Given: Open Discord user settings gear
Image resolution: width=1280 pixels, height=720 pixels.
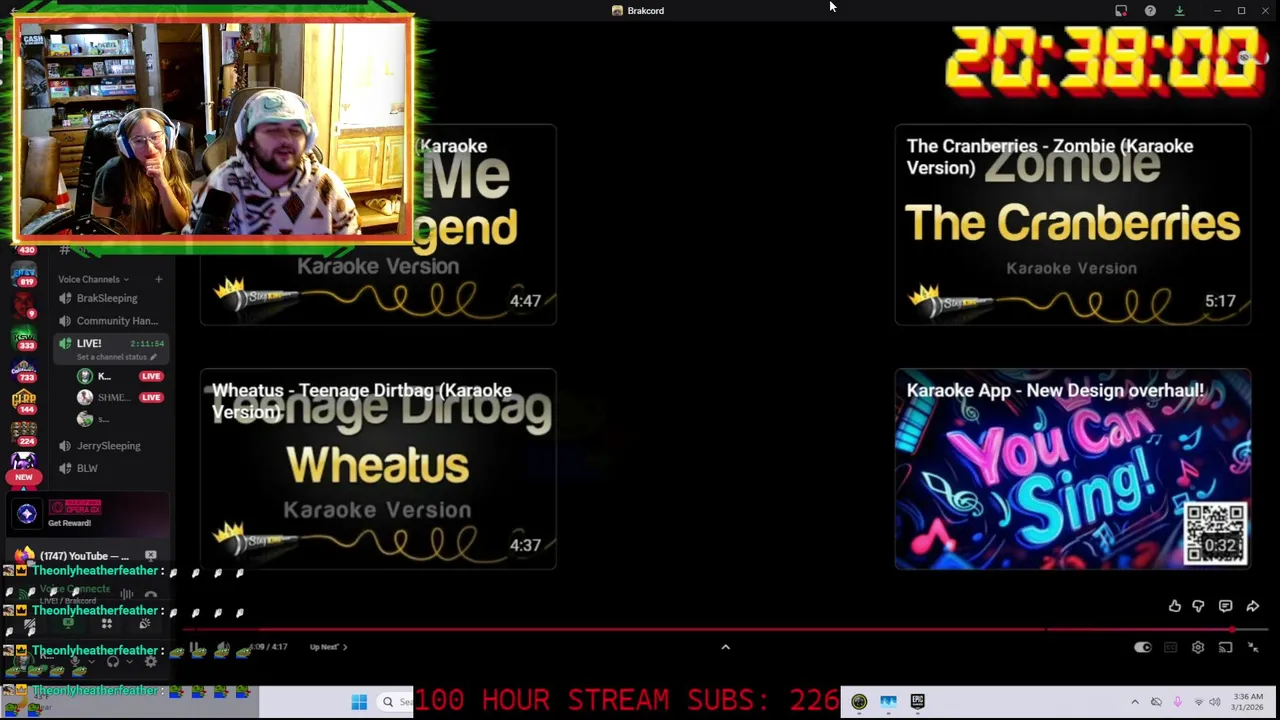Looking at the screenshot, I should [x=151, y=661].
